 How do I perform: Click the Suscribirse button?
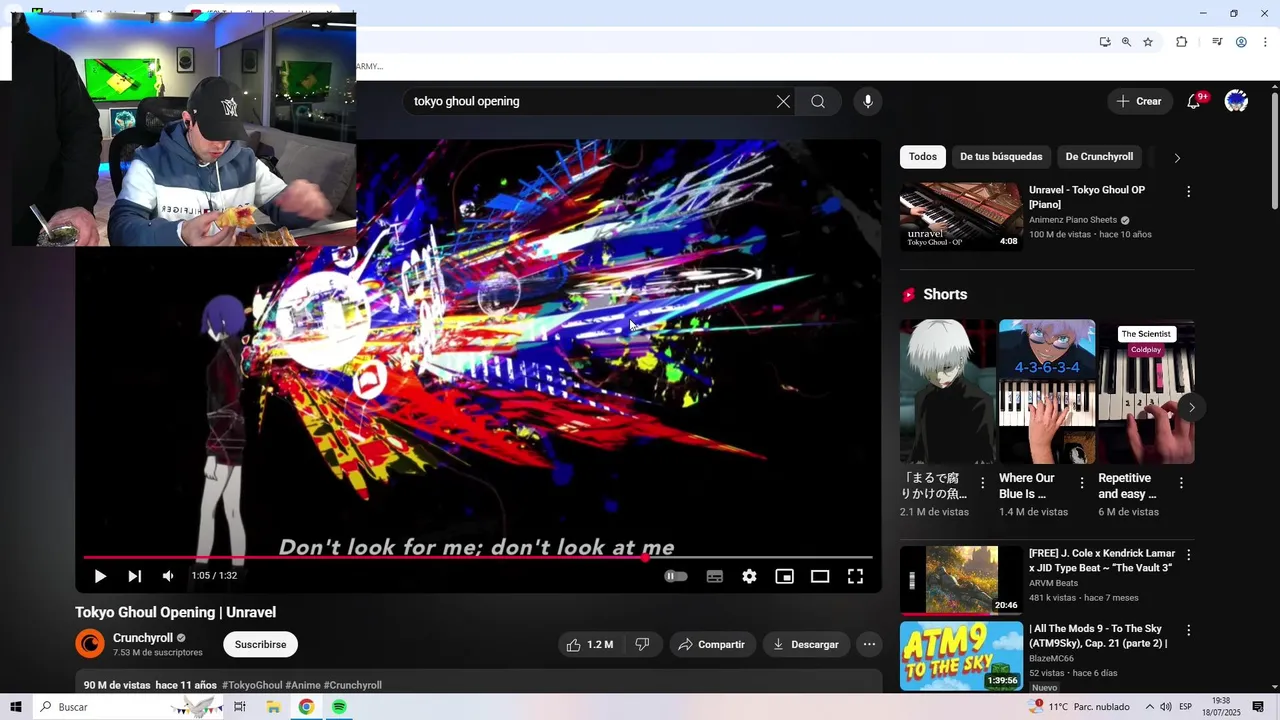point(260,645)
